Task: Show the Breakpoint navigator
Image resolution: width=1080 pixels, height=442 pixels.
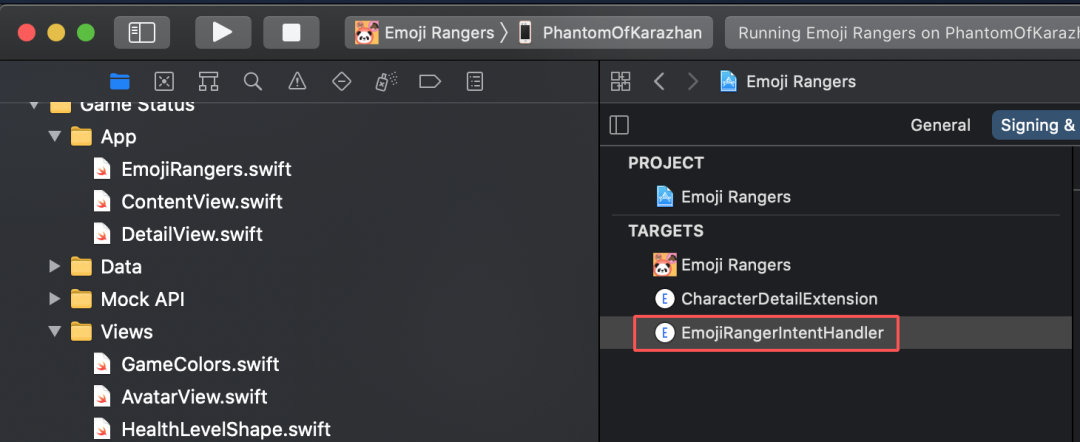Action: [x=430, y=81]
